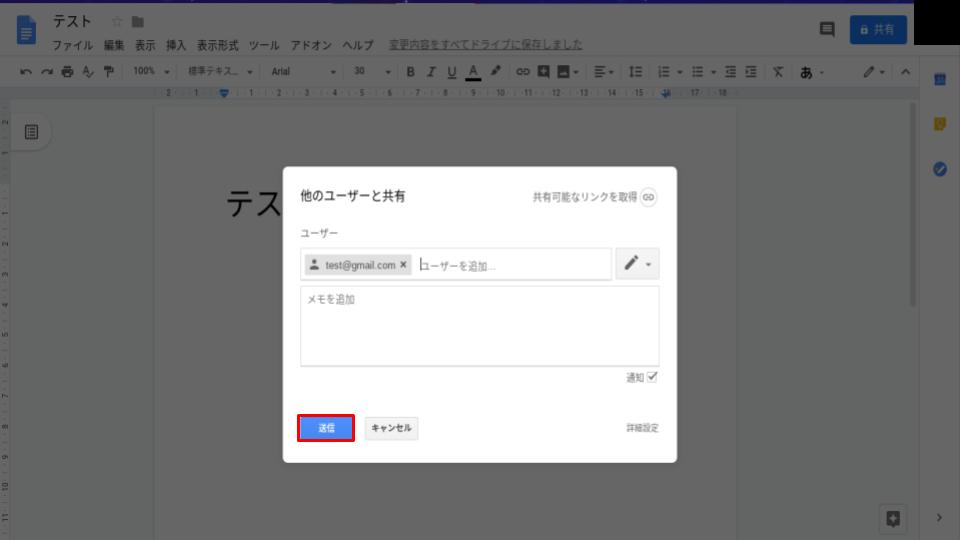
Task: Click the move to folder icon
Action: point(138,22)
